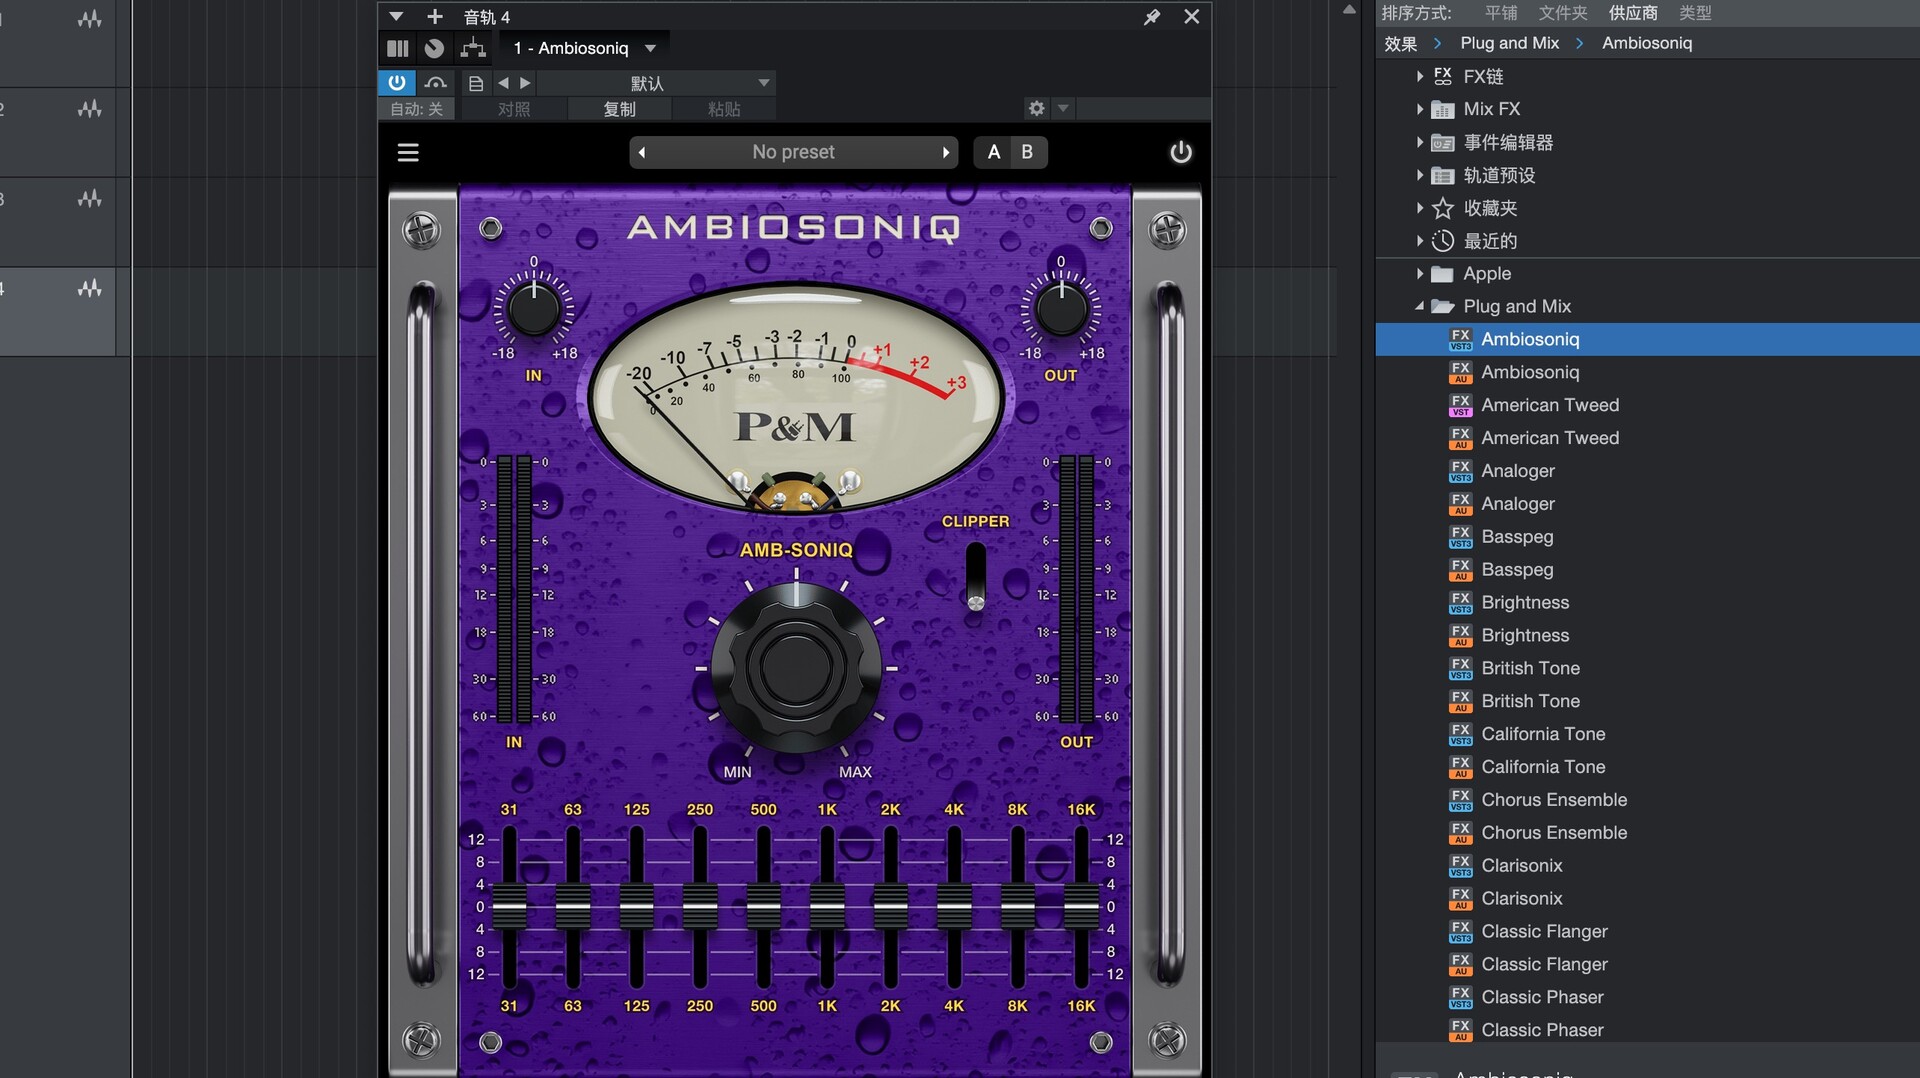Click the OUT gain knob
Image resolution: width=1920 pixels, height=1078 pixels.
point(1061,309)
